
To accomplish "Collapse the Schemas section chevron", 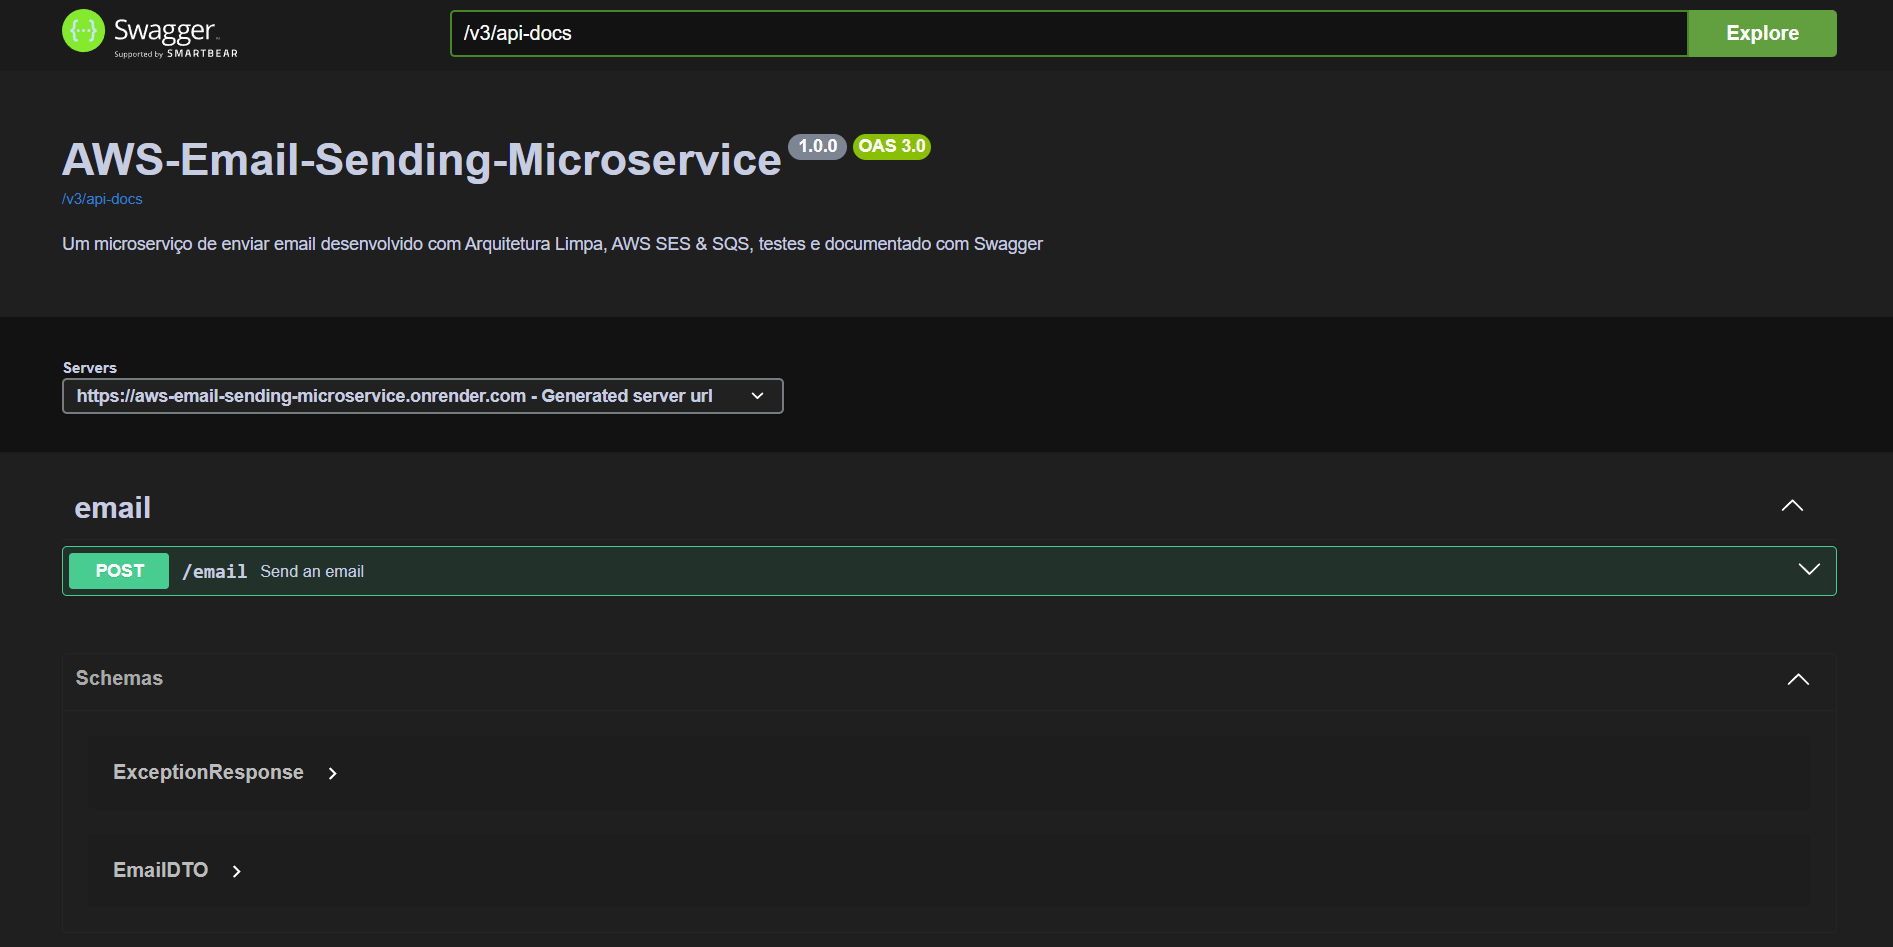I will (1798, 679).
